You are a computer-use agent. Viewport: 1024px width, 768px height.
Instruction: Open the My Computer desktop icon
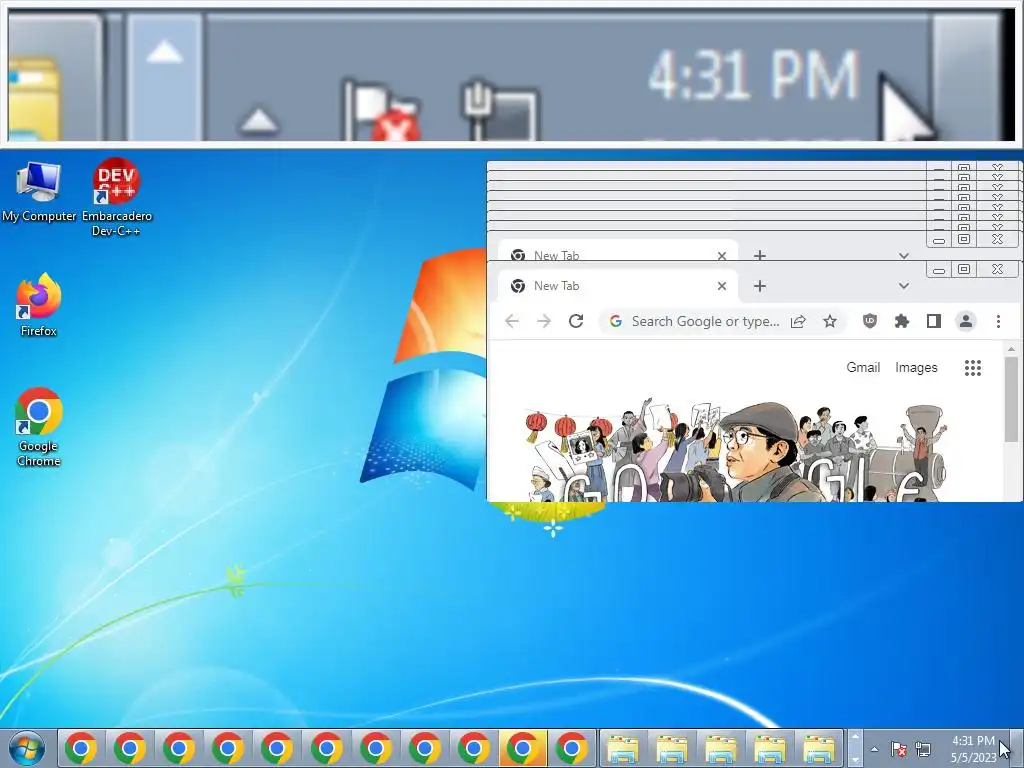point(39,191)
